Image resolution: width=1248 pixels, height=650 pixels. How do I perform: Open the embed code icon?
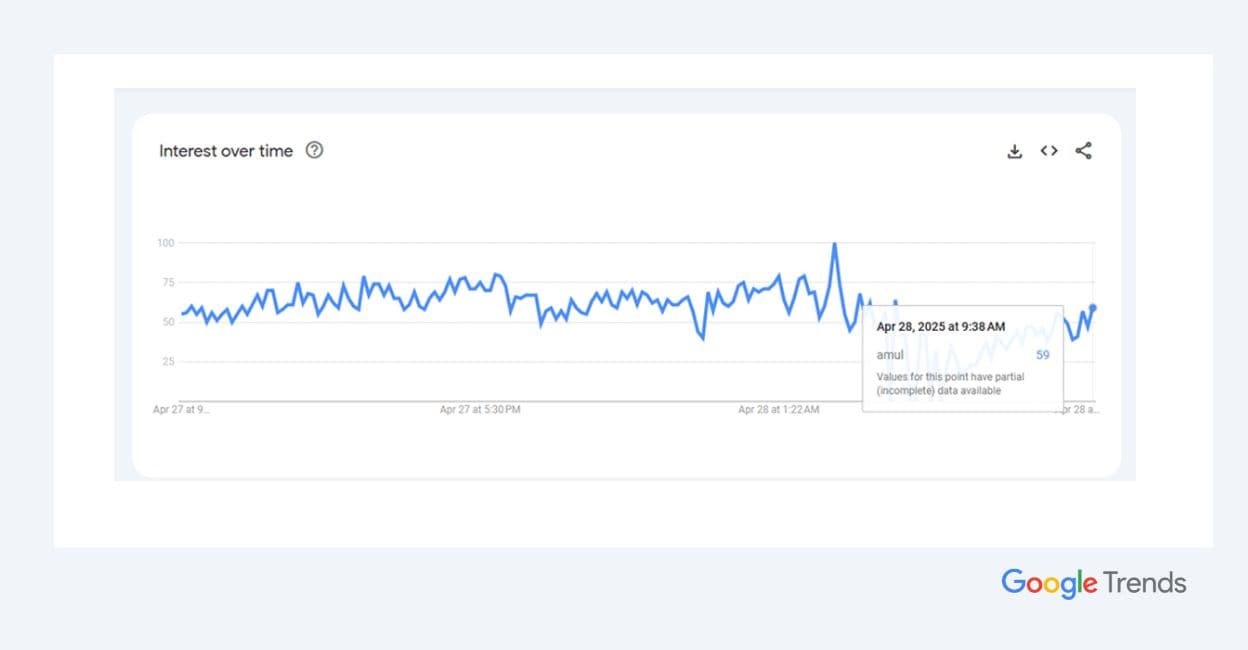click(x=1048, y=151)
